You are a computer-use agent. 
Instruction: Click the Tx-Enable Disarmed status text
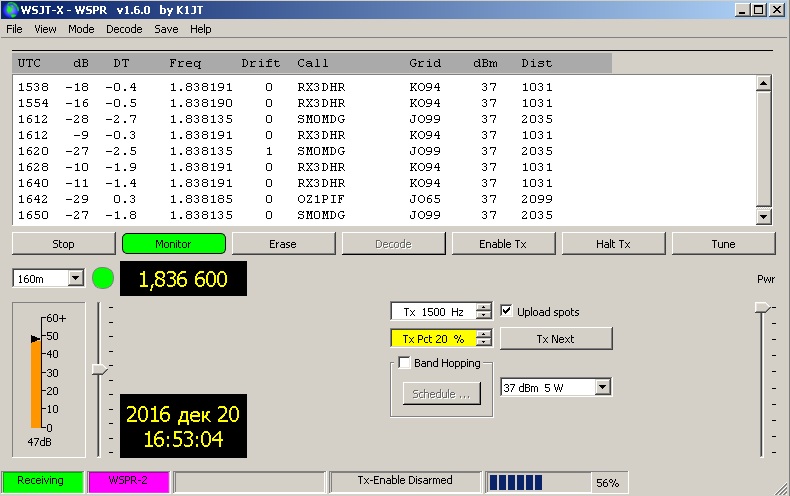pos(405,480)
